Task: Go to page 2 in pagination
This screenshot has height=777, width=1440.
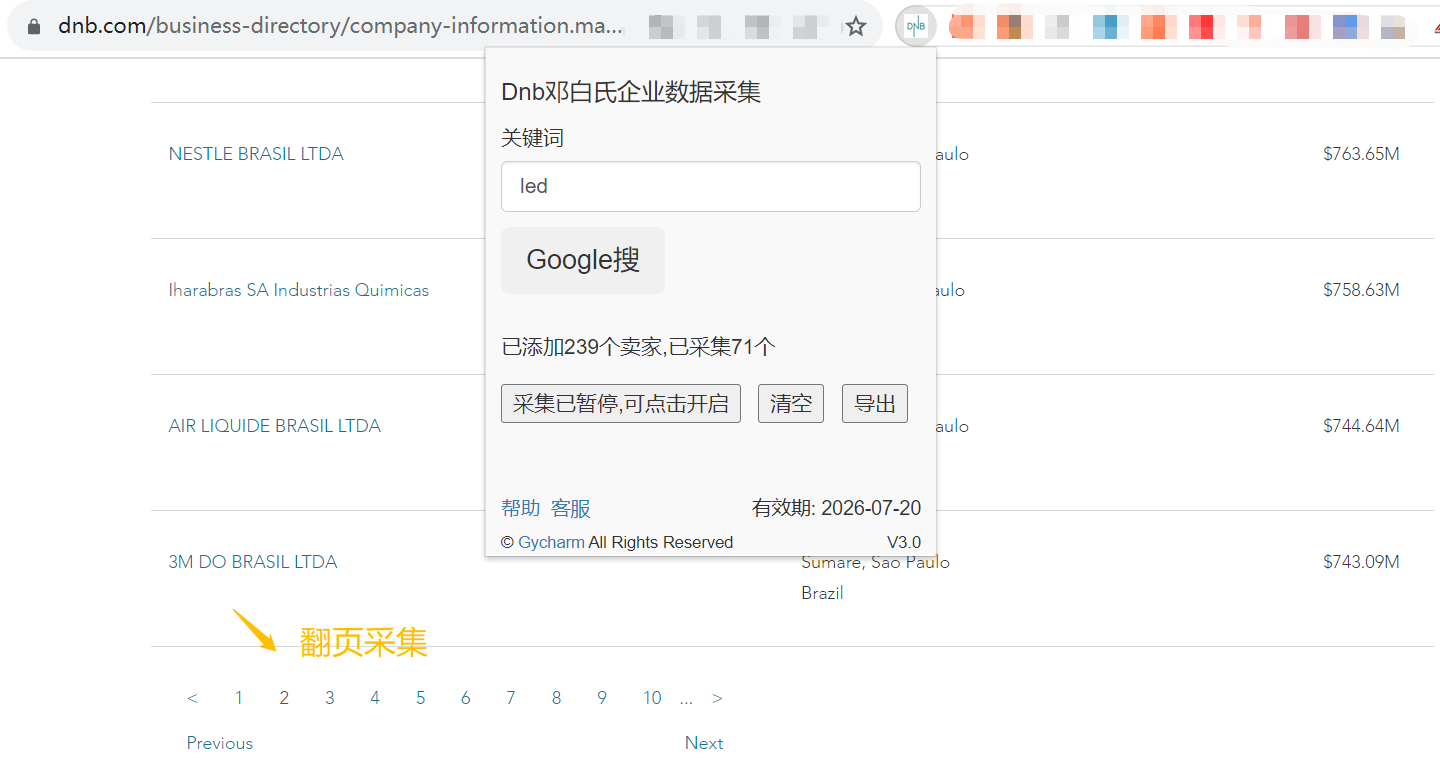Action: (284, 698)
